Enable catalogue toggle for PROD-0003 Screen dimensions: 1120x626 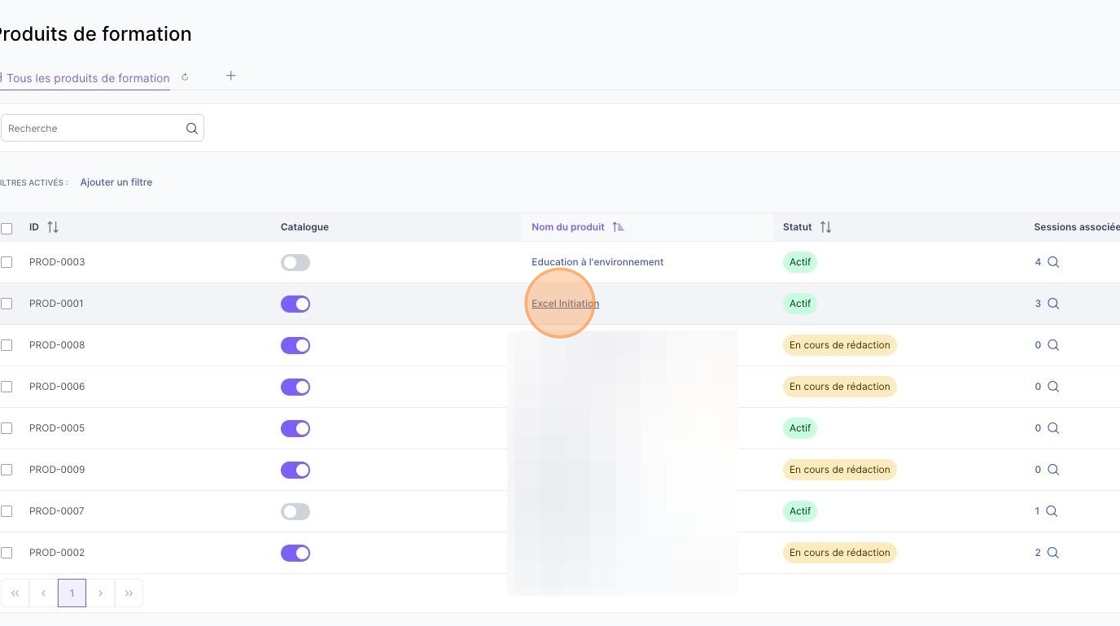click(x=295, y=262)
